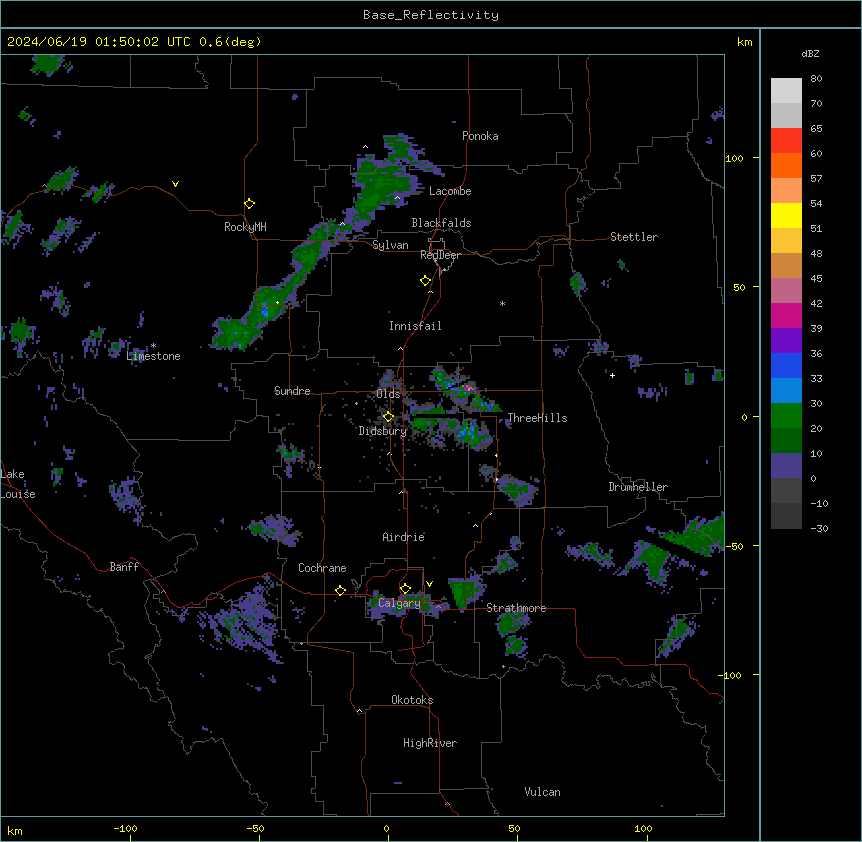The height and width of the screenshot is (842, 862).
Task: Click the 50 tick label on the horizontal axis
Action: tap(514, 828)
